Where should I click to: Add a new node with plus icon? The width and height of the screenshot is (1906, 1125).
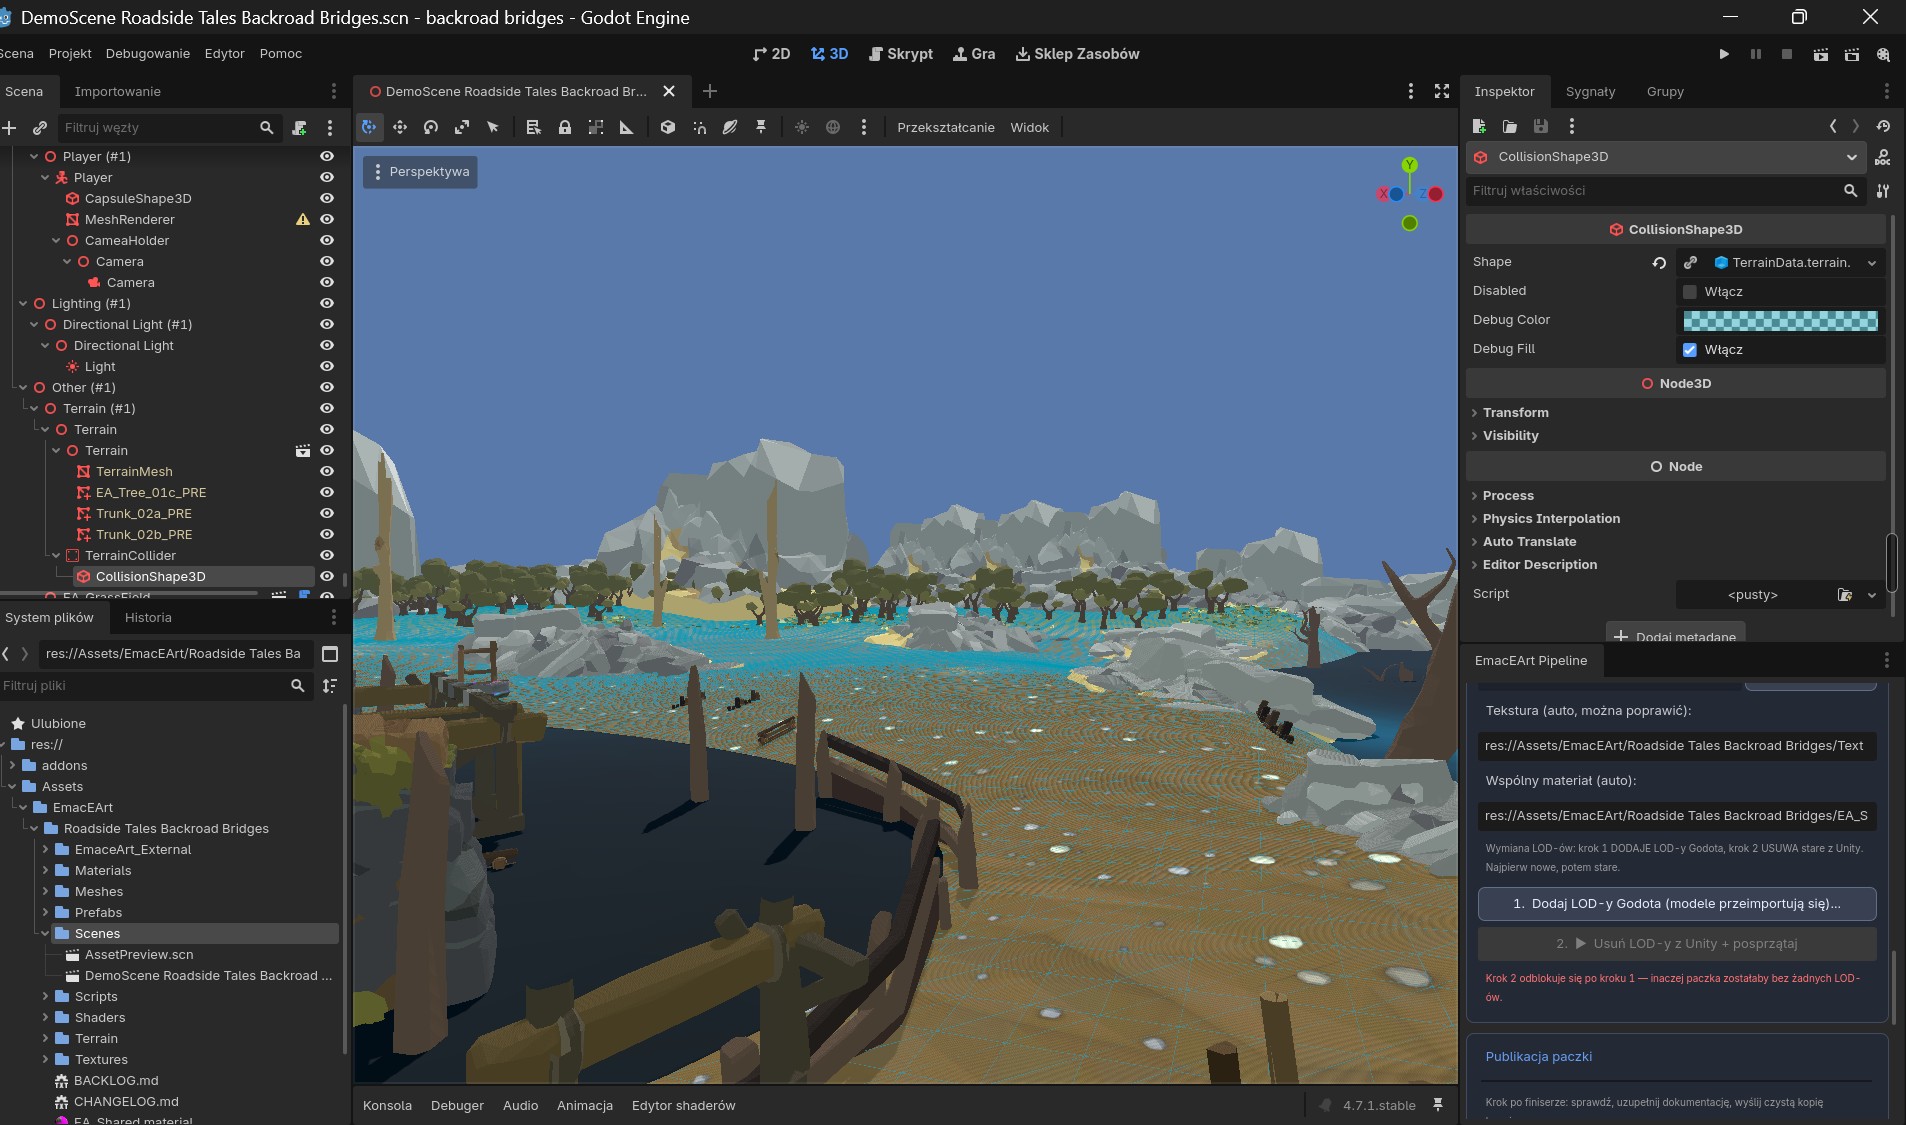point(9,127)
